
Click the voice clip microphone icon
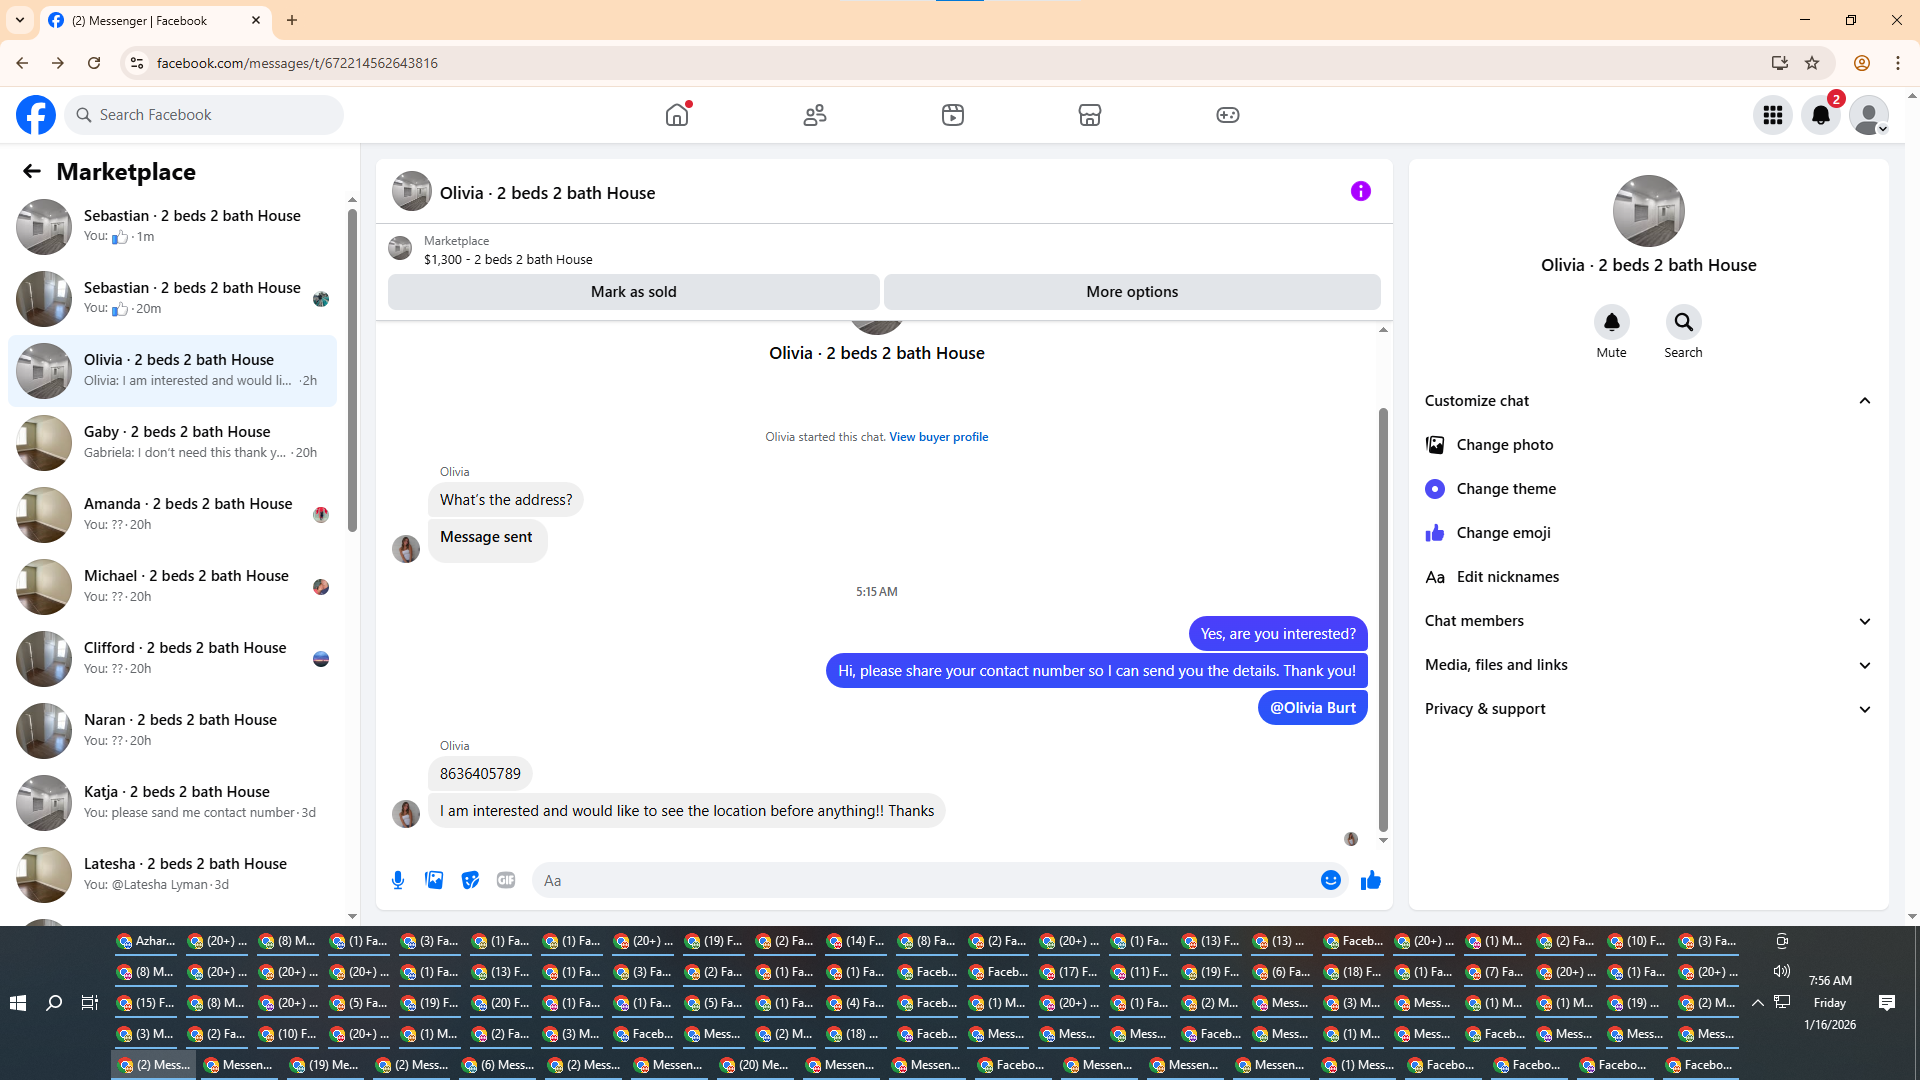(x=398, y=880)
